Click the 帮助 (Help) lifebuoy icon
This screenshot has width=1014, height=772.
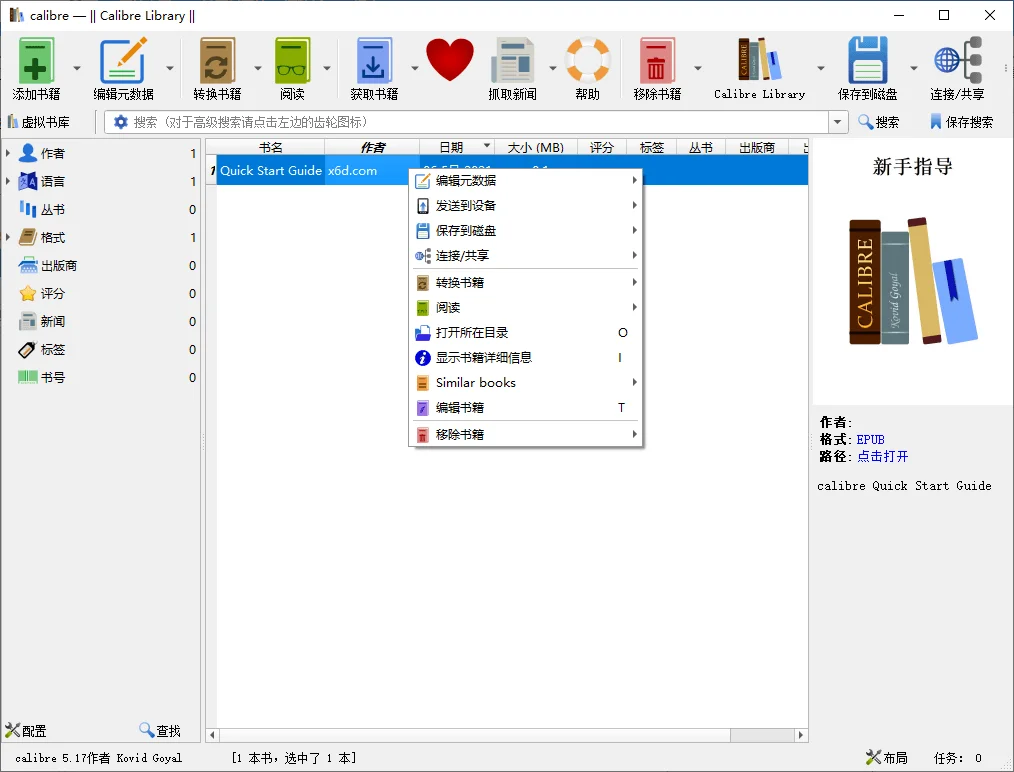[587, 62]
